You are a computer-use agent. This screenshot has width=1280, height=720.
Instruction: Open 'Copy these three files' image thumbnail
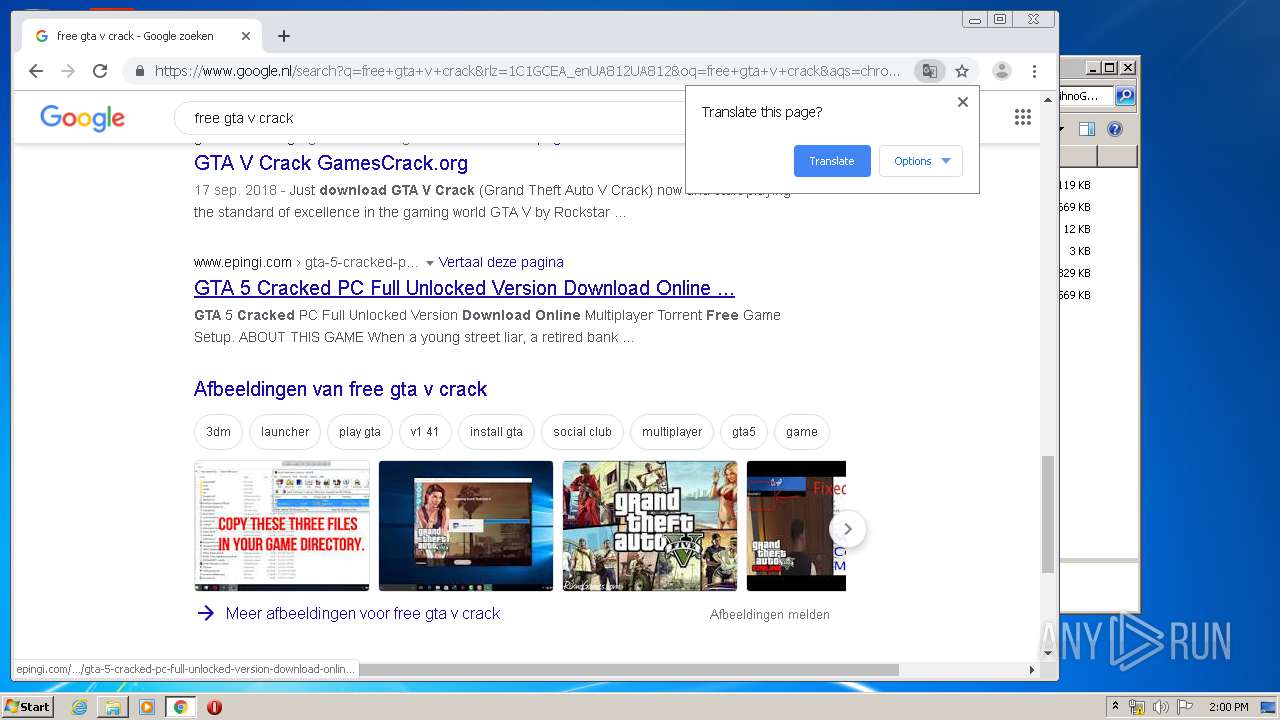click(x=282, y=526)
